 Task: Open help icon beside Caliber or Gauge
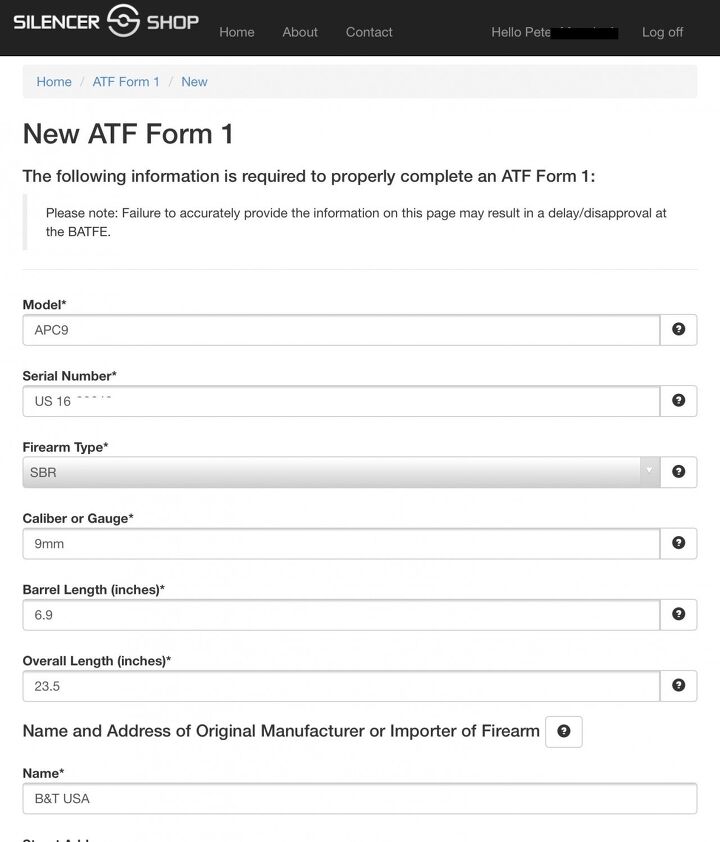click(678, 543)
